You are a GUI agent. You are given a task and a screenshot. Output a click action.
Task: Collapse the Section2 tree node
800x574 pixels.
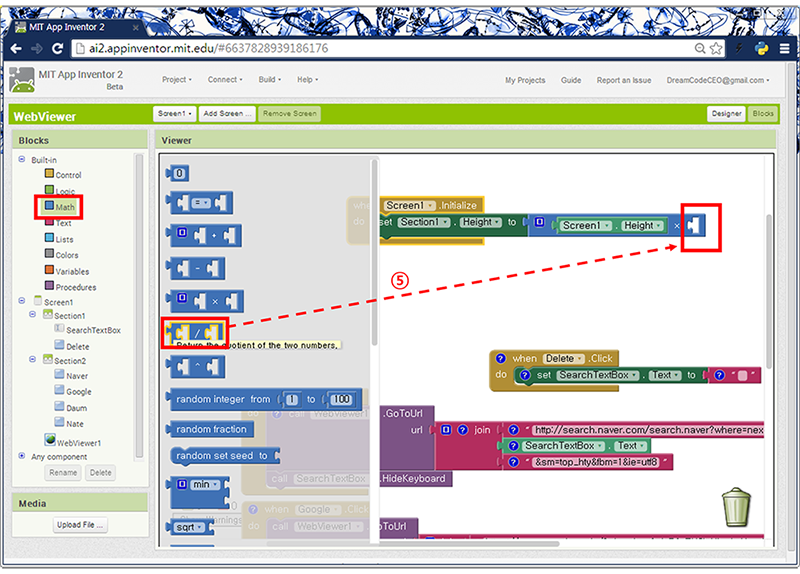click(x=33, y=359)
